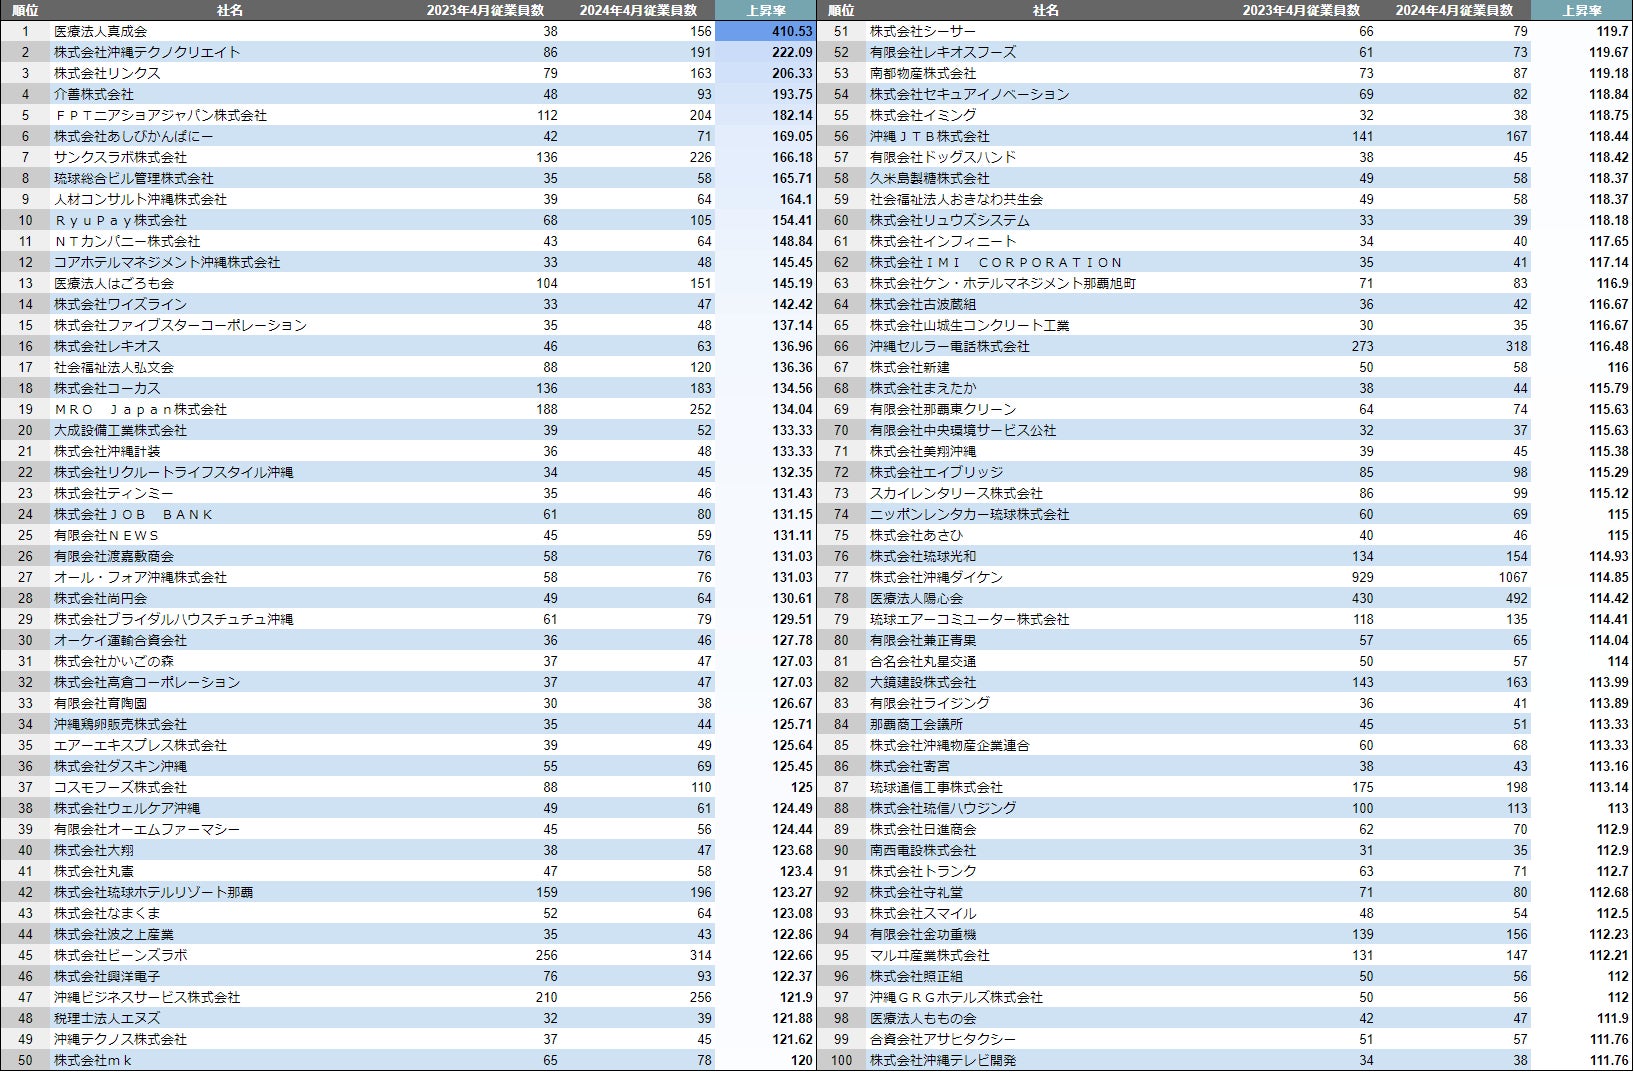Click the 有限会社レキオスフーズ entry

coord(943,52)
